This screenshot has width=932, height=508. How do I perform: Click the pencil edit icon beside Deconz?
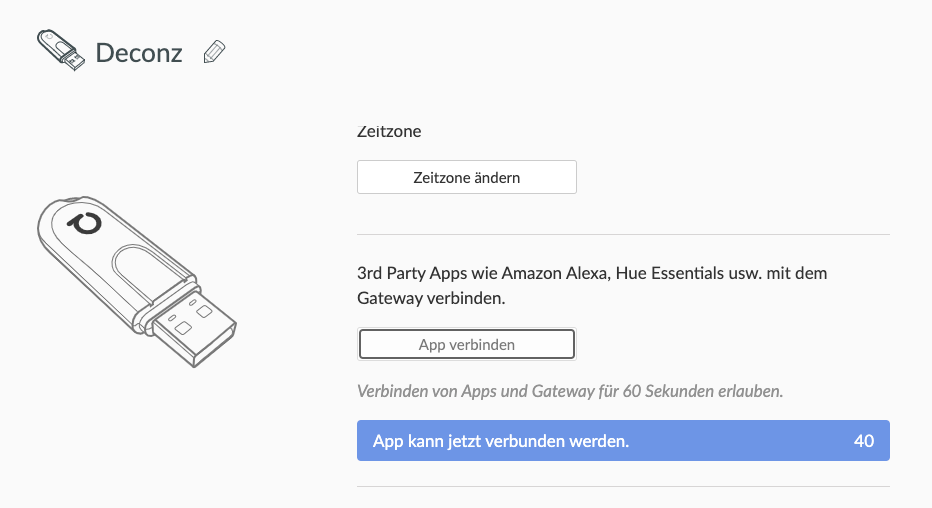[214, 52]
